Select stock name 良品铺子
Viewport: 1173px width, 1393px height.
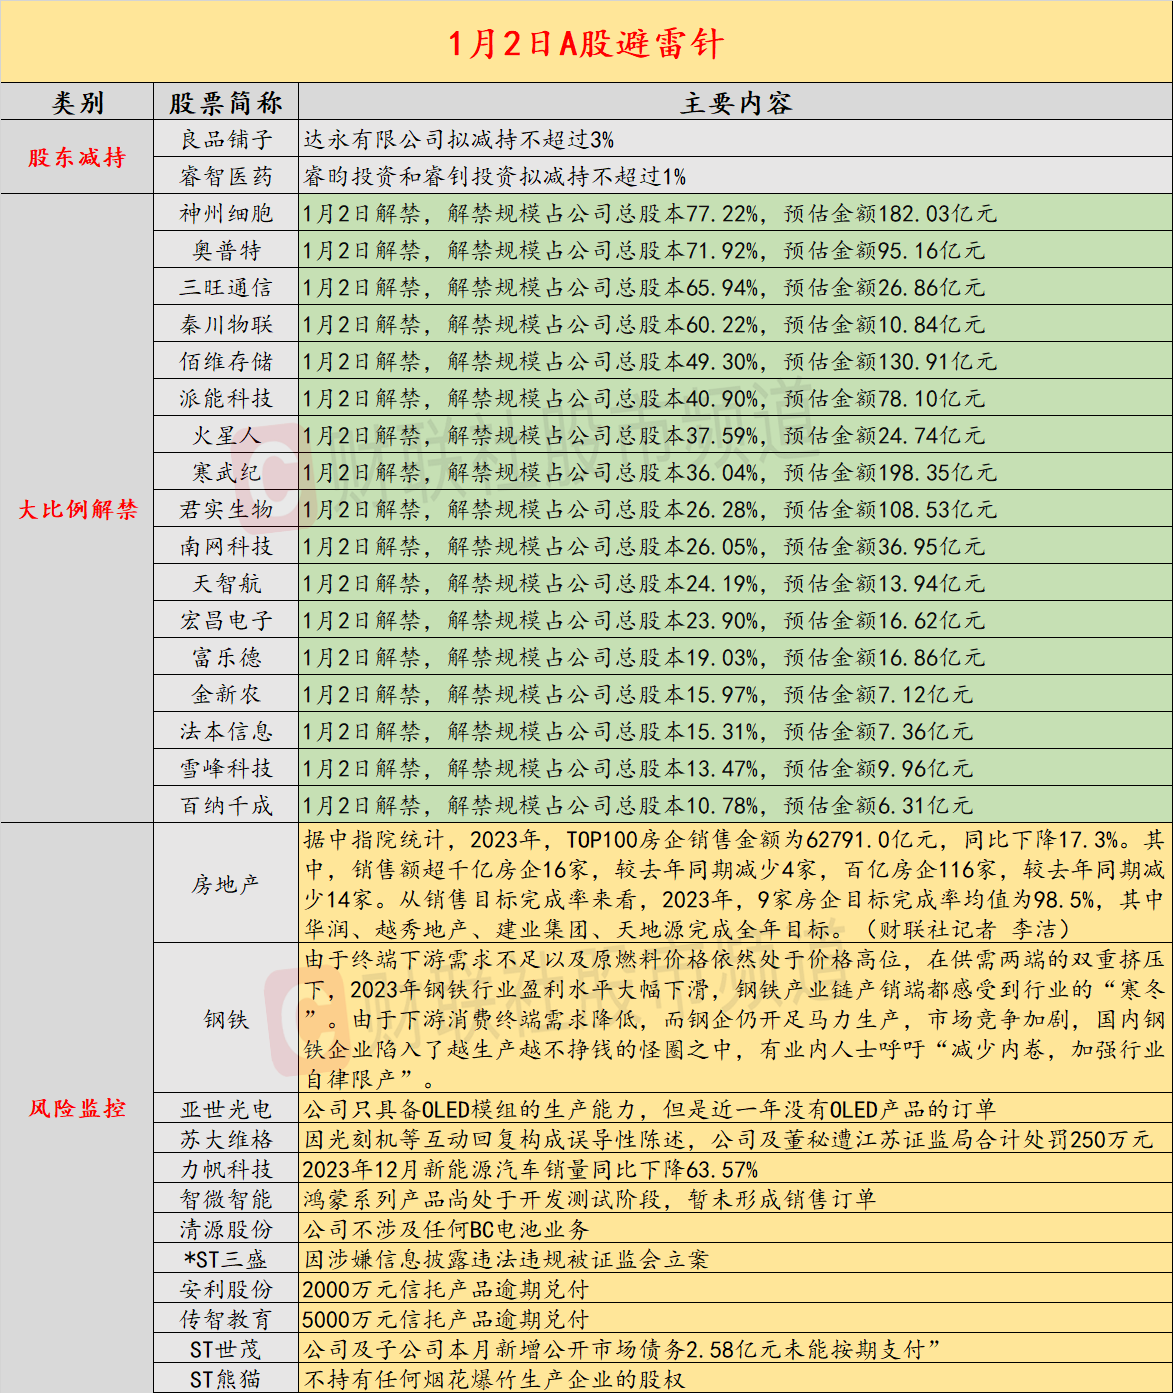[x=226, y=139]
